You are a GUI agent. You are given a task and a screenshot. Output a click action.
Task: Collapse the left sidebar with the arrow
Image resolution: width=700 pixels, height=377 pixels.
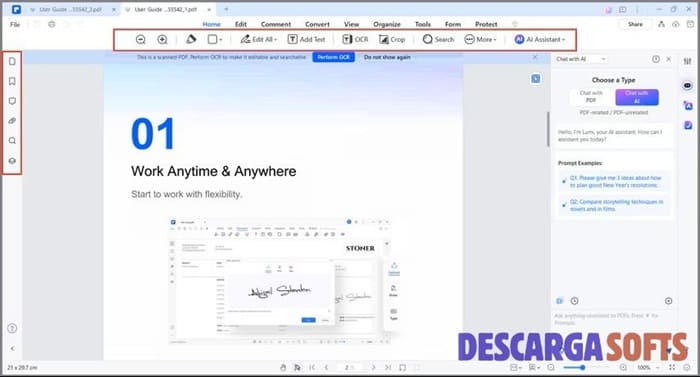click(12, 348)
